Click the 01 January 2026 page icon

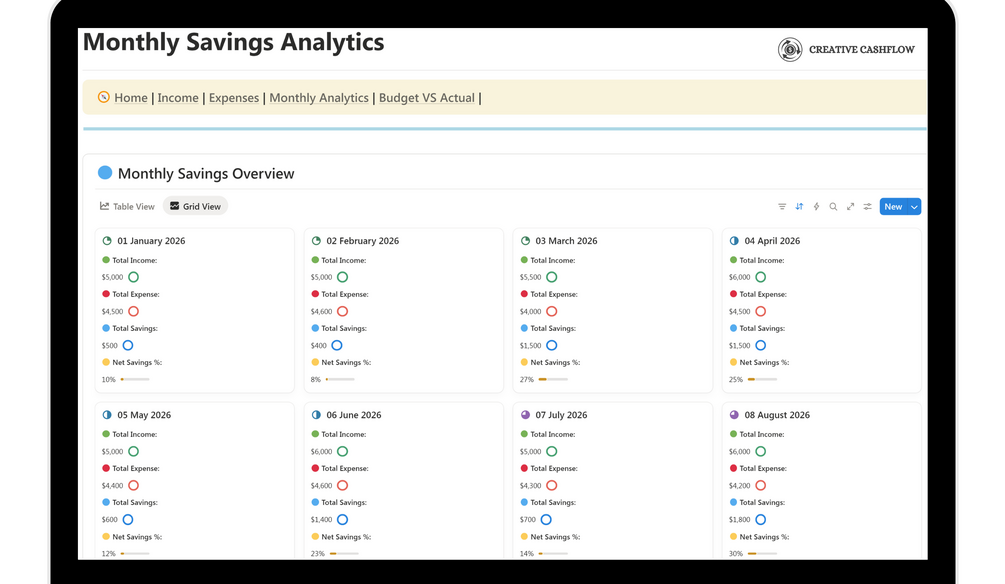pyautogui.click(x=107, y=241)
